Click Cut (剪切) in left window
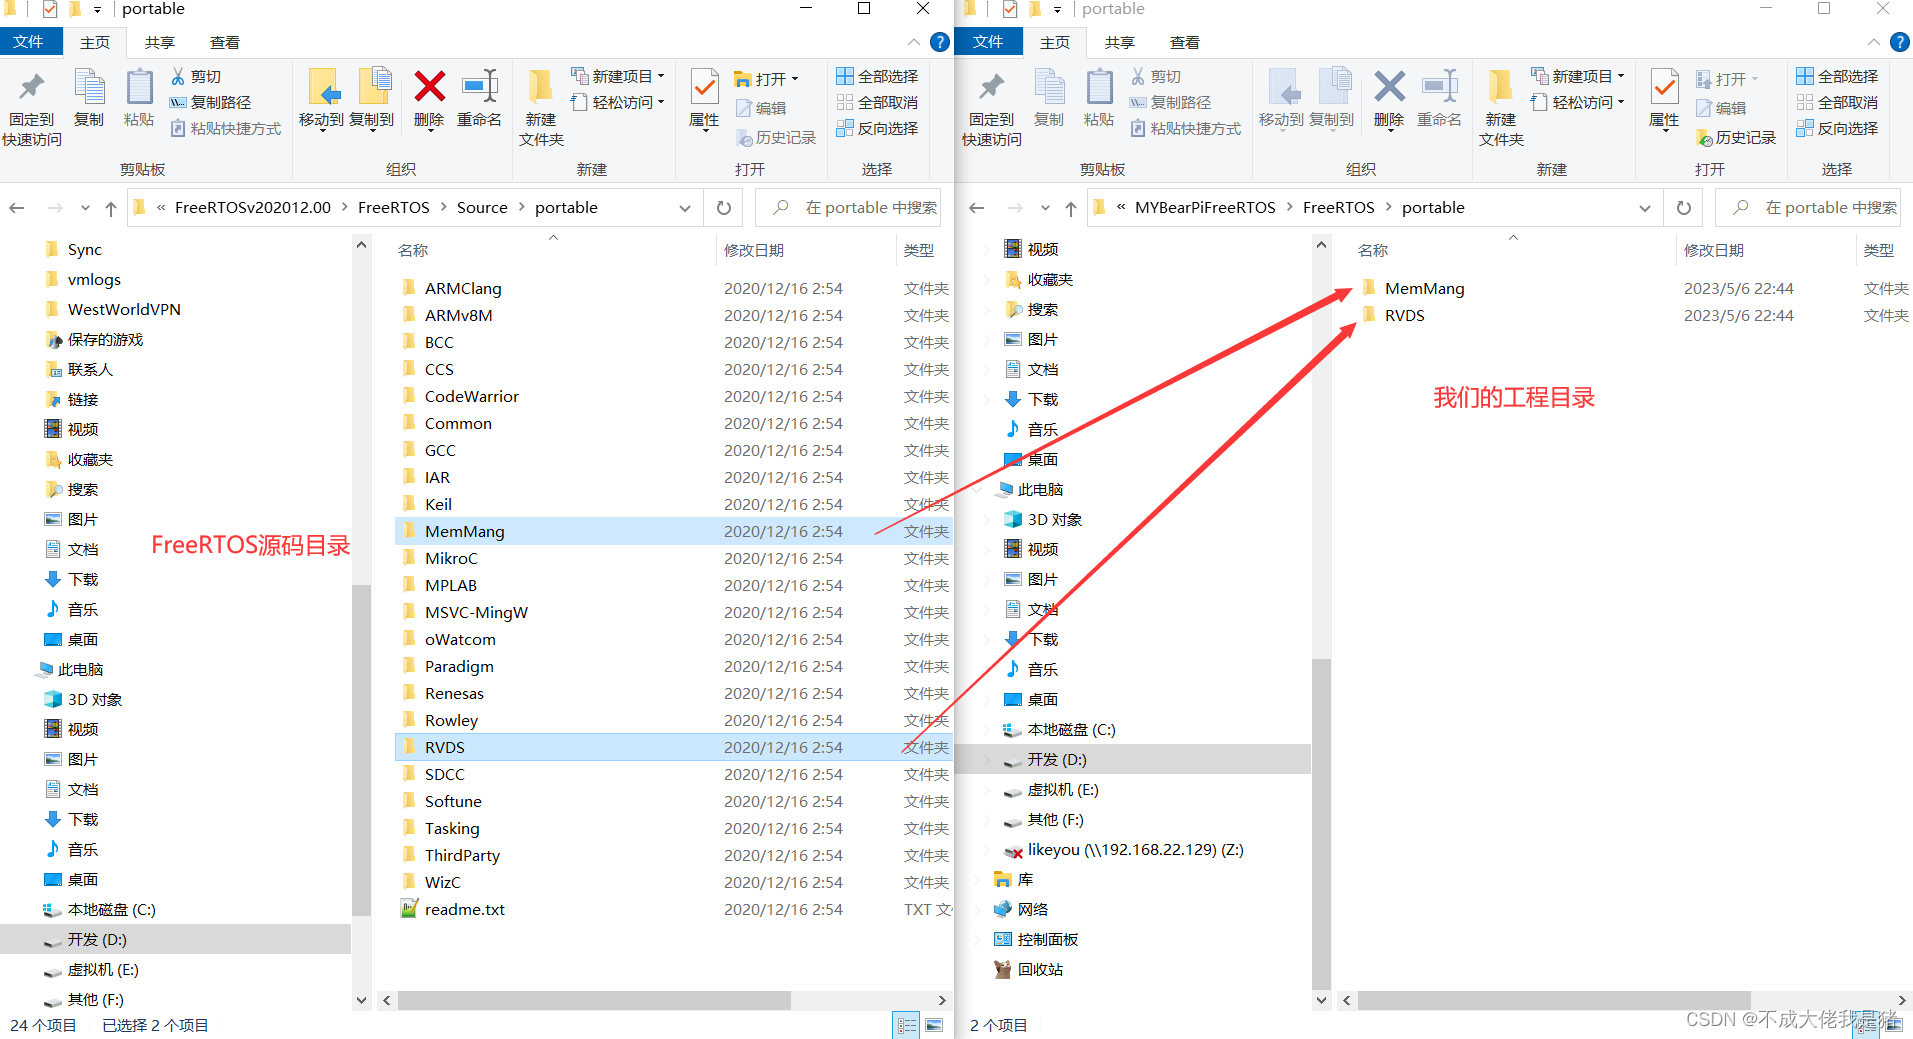Image resolution: width=1913 pixels, height=1039 pixels. [x=196, y=76]
